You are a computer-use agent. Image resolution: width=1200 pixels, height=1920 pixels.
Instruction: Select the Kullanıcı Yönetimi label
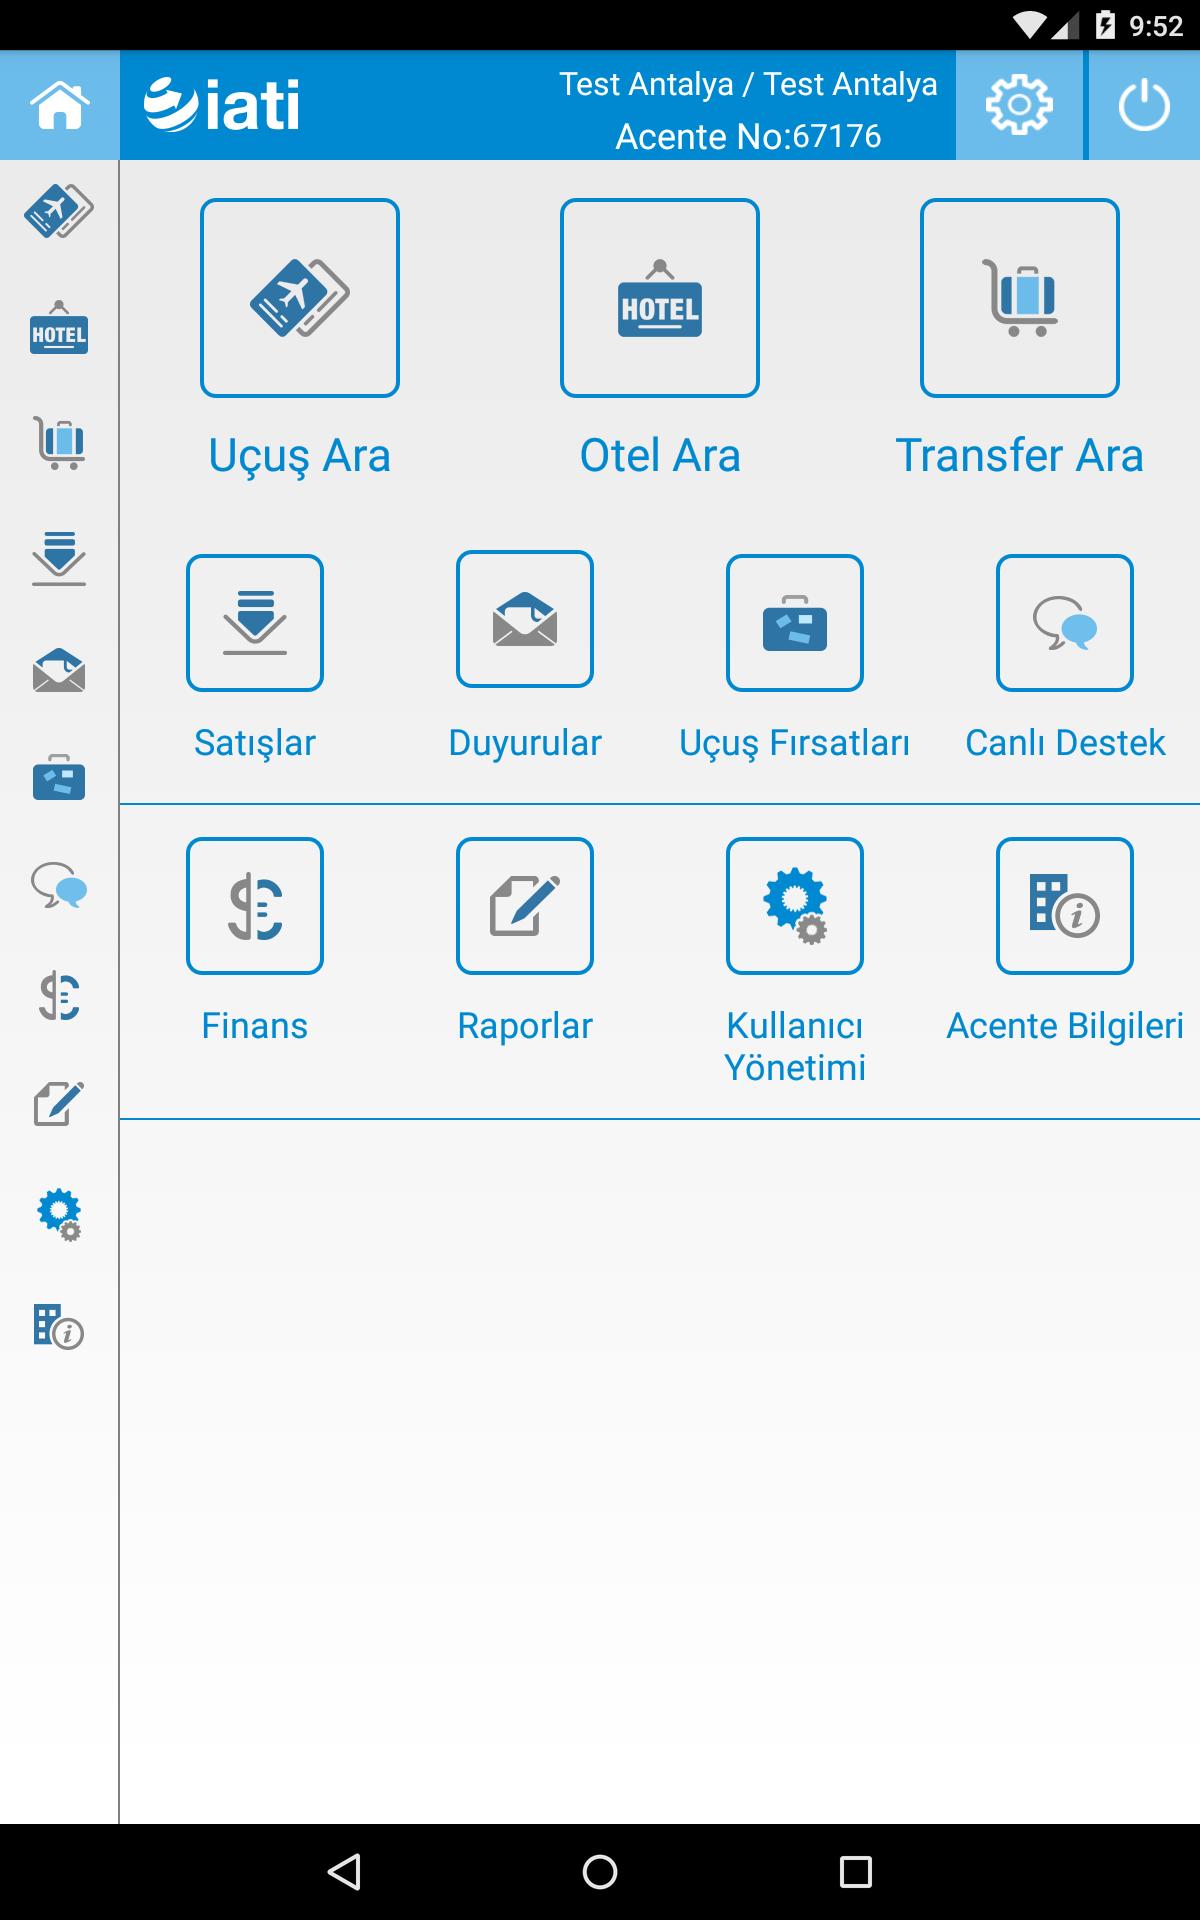pyautogui.click(x=795, y=1047)
